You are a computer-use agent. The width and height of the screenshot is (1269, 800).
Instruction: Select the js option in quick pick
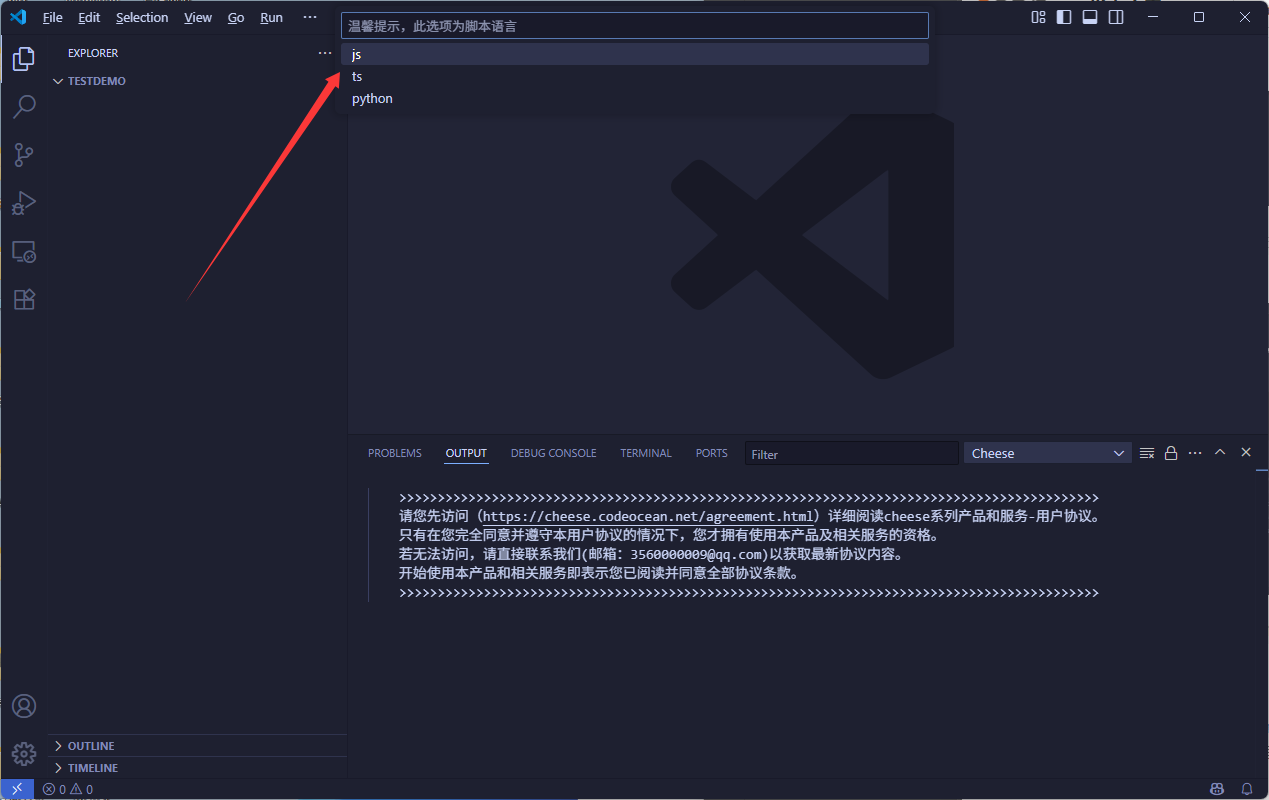click(635, 54)
